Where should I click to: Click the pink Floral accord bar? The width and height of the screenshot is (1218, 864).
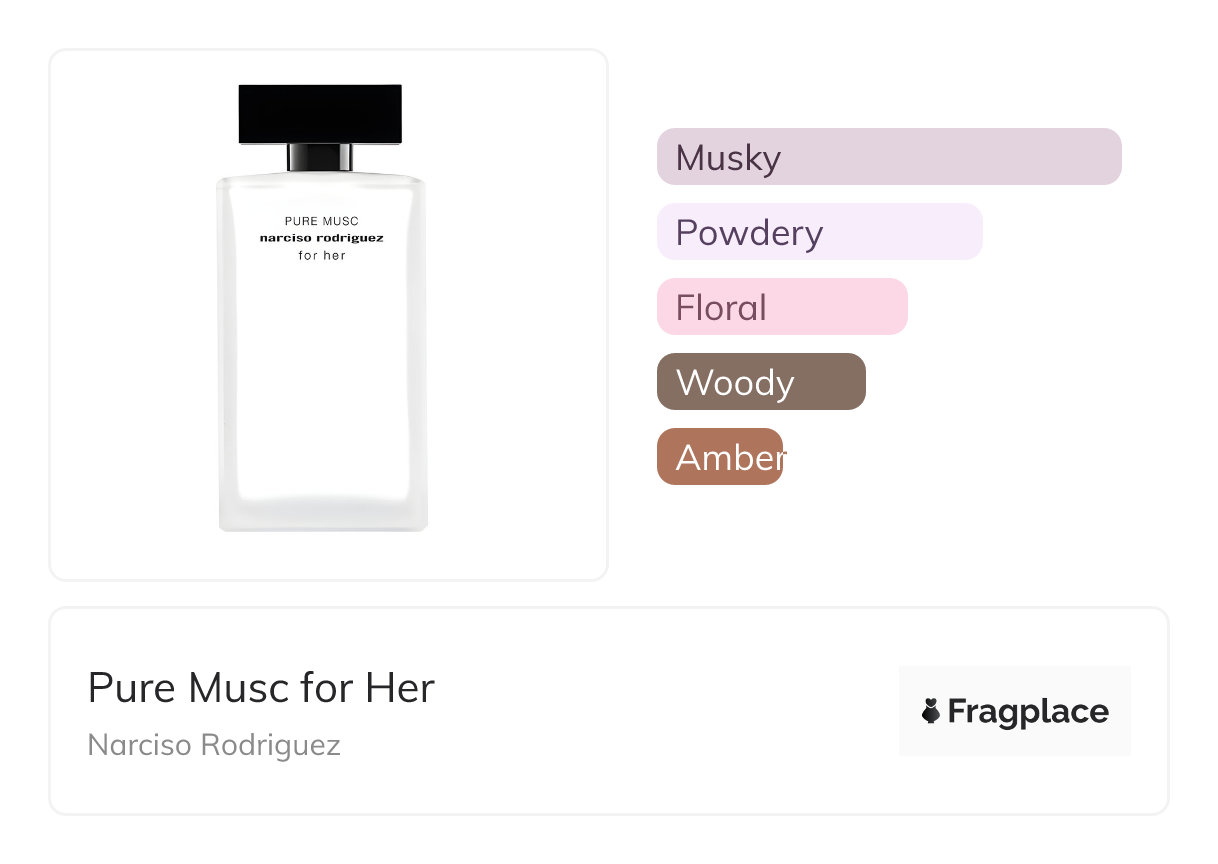[782, 307]
